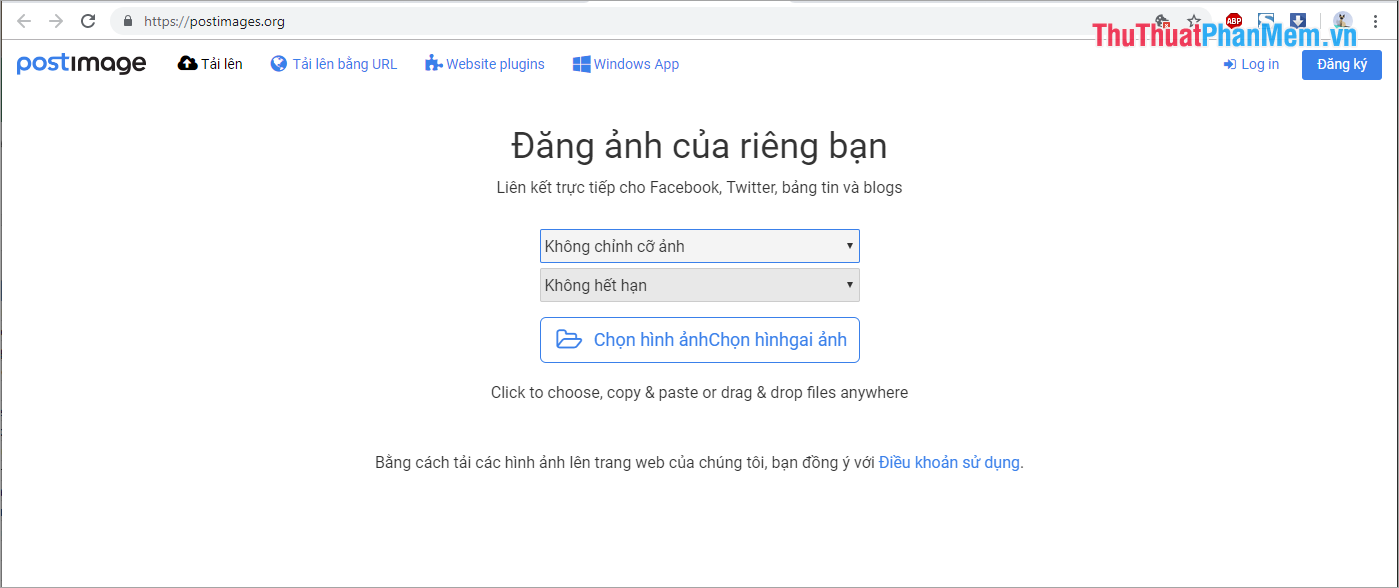The image size is (1399, 588).
Task: Click the browser profile avatar icon
Action: click(x=1343, y=21)
